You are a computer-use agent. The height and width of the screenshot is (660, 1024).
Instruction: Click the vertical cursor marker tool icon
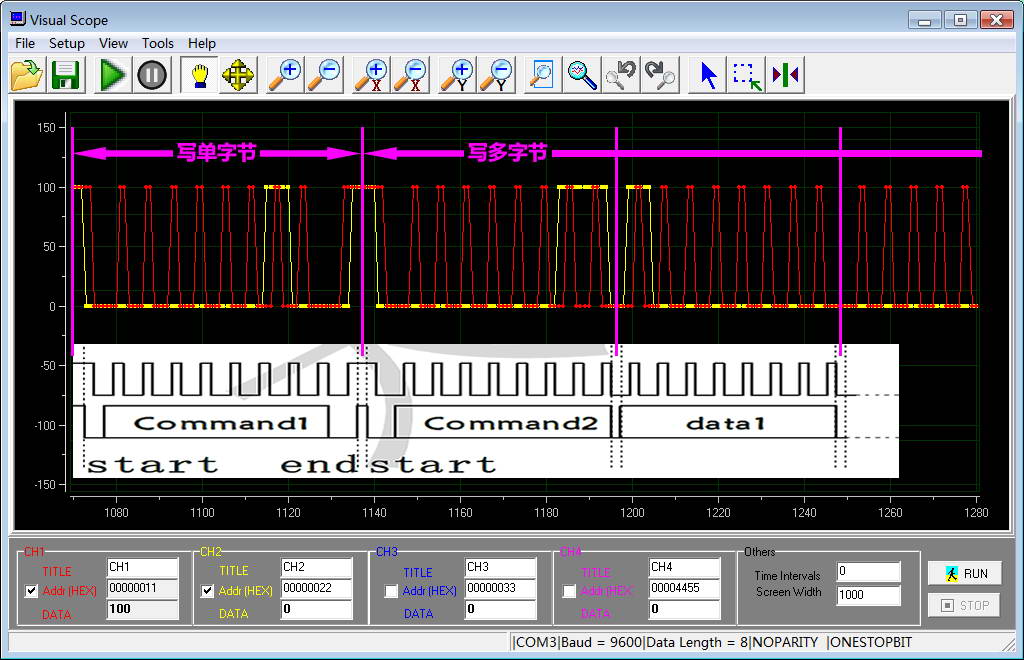(786, 75)
